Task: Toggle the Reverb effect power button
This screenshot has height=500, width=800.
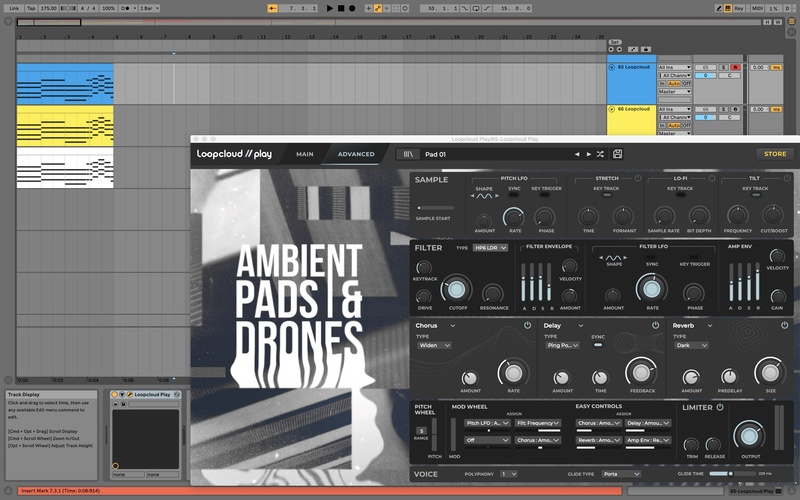Action: click(x=785, y=325)
